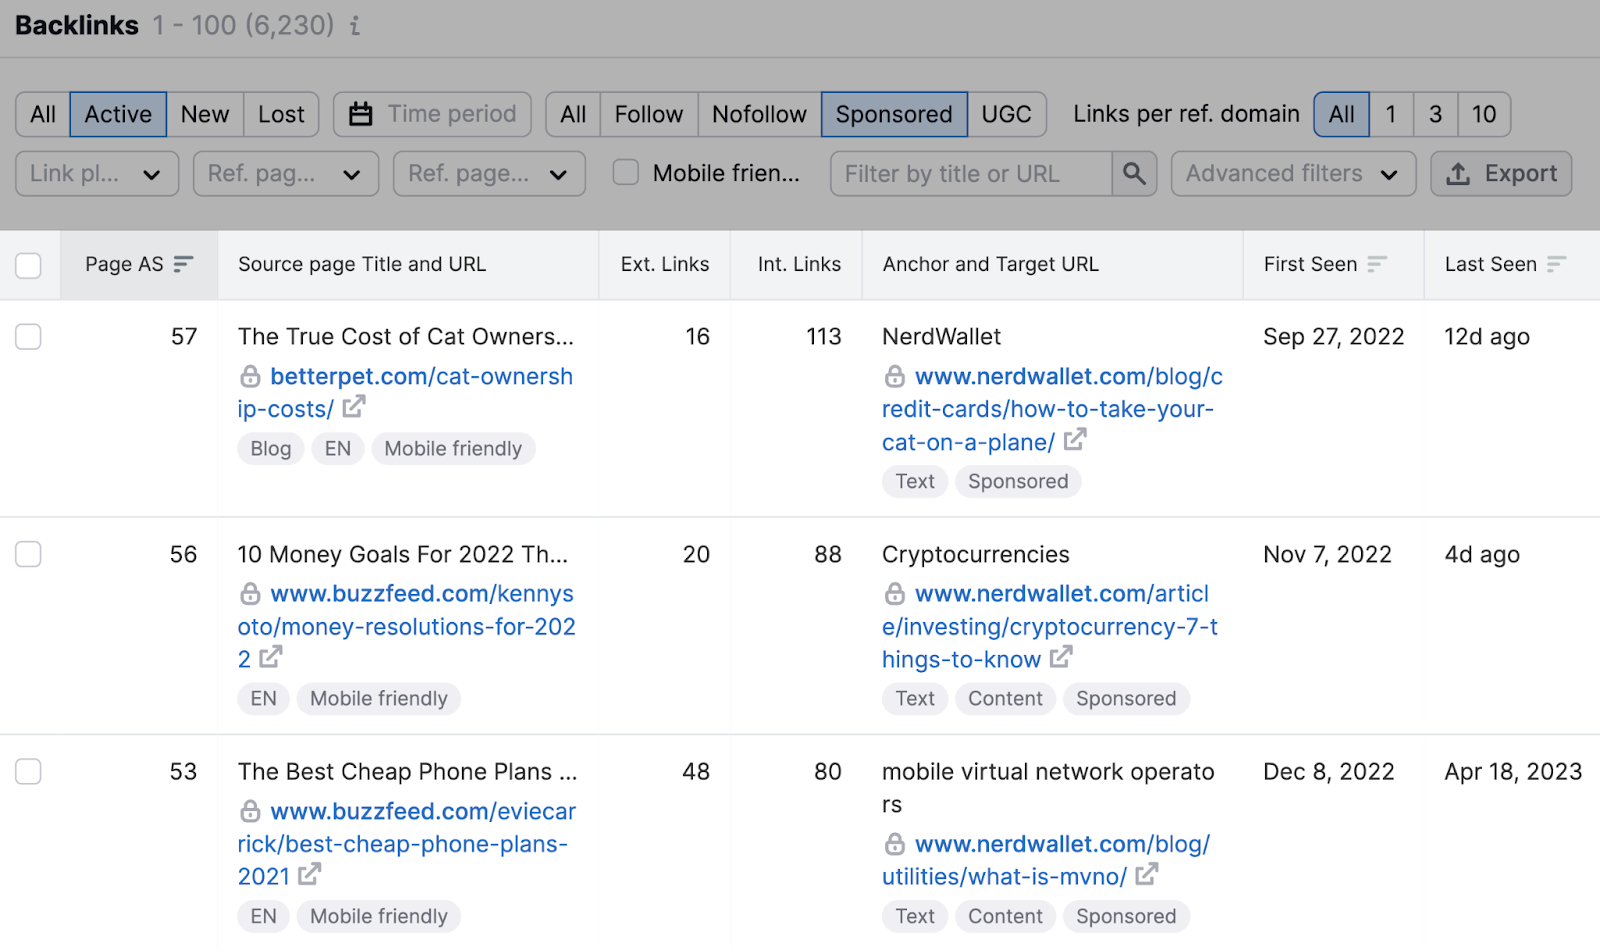This screenshot has height=951, width=1600.
Task: Click the Blog tag on betterpet row
Action: [271, 449]
